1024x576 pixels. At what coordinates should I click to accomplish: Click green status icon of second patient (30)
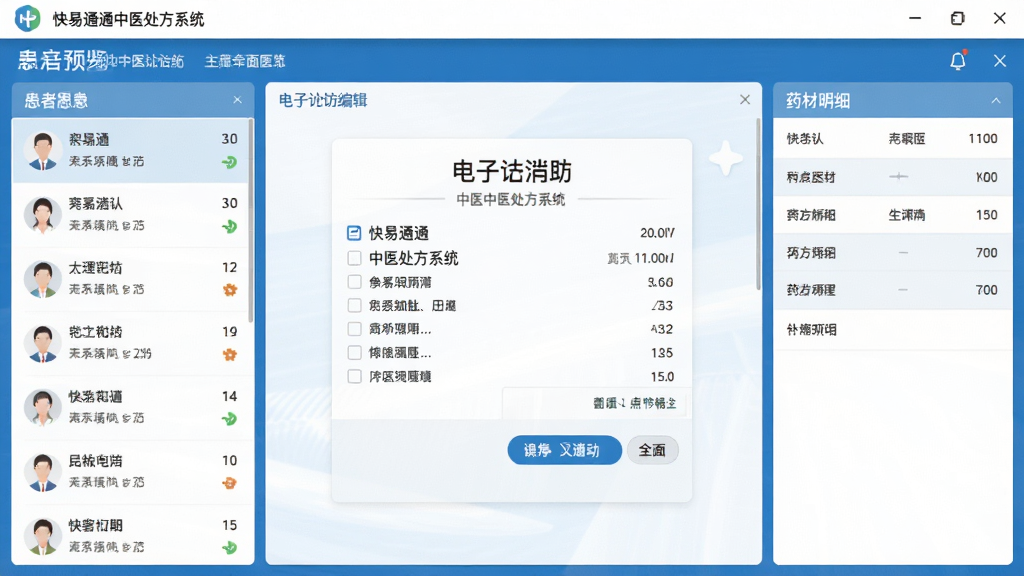click(229, 227)
